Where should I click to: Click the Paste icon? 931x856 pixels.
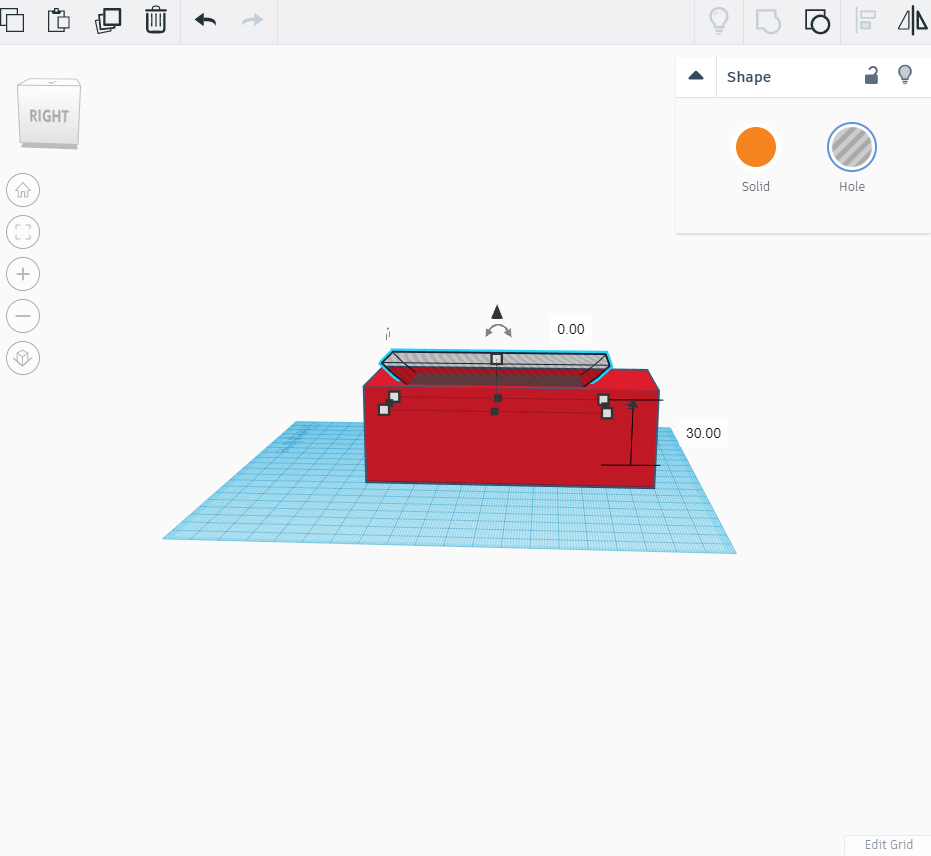click(x=59, y=21)
